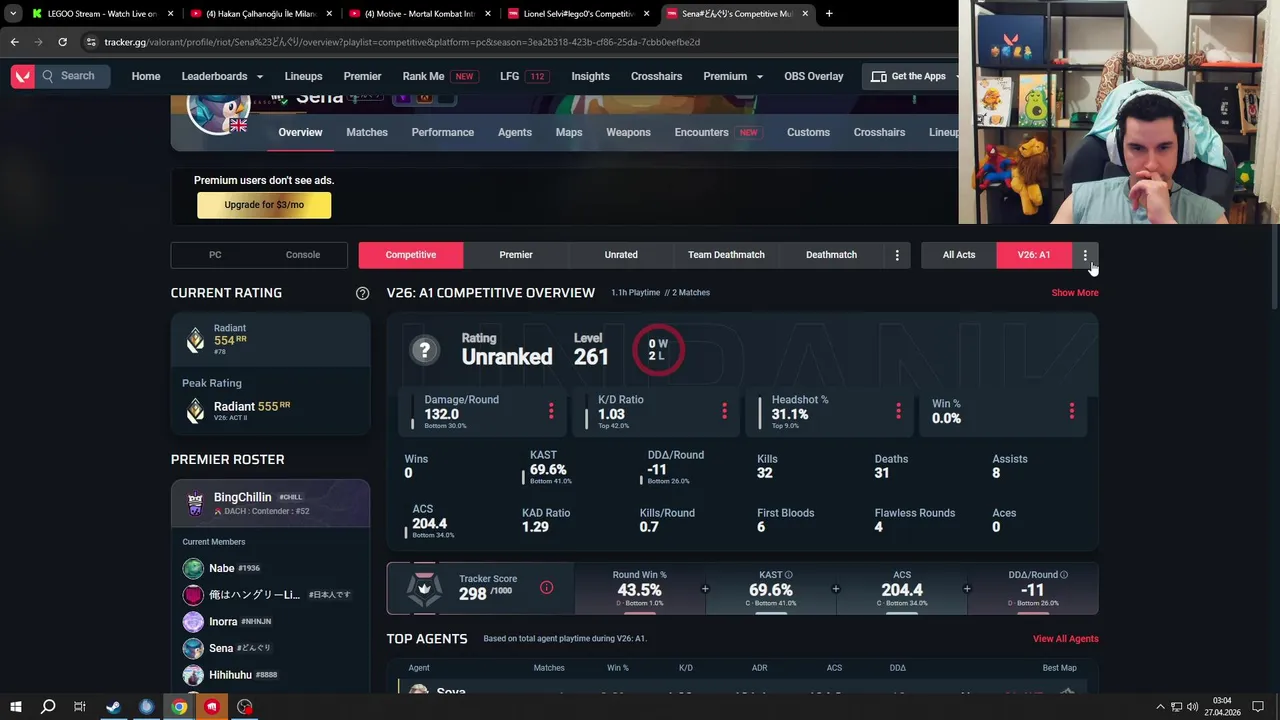Click Sena in the Premier Roster
The image size is (1280, 720).
221,648
